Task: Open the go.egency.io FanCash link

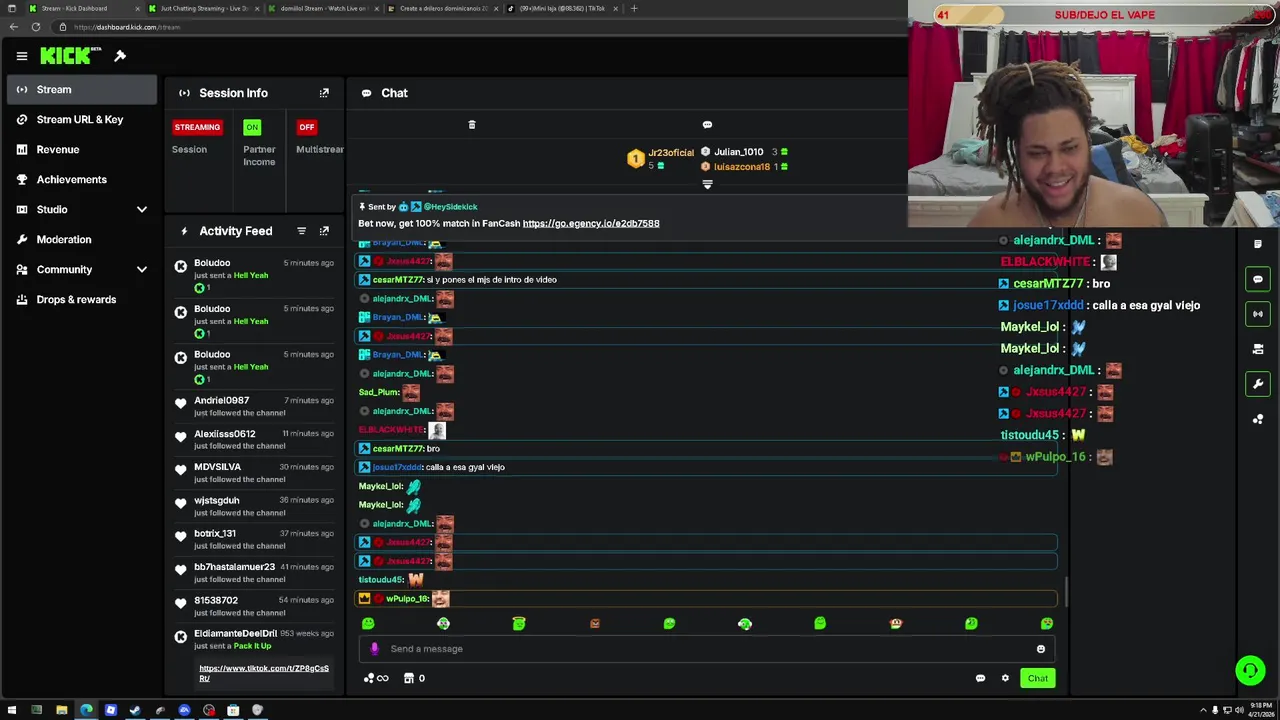Action: pos(591,224)
